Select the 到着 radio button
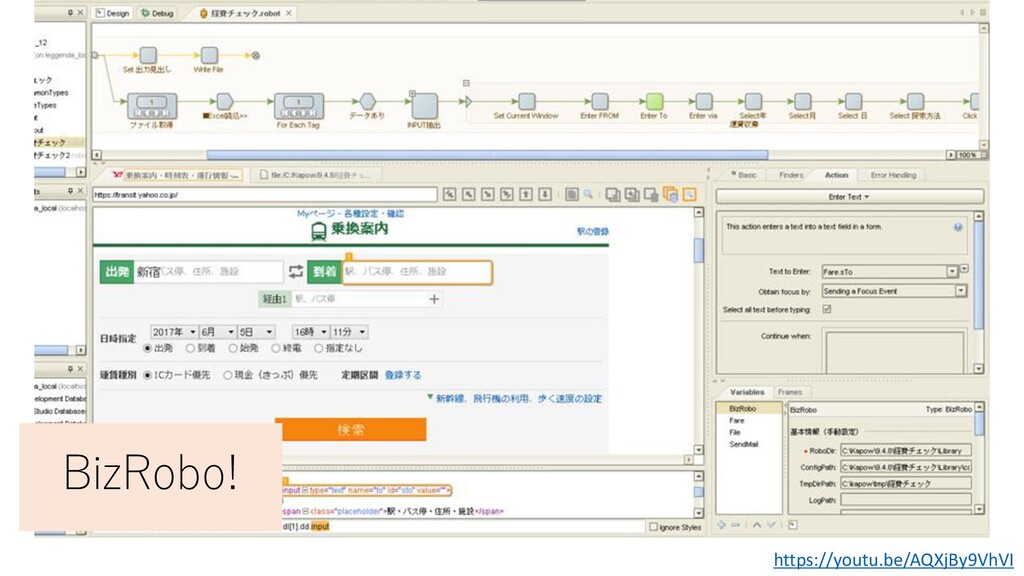The width and height of the screenshot is (1024, 576). click(x=190, y=349)
